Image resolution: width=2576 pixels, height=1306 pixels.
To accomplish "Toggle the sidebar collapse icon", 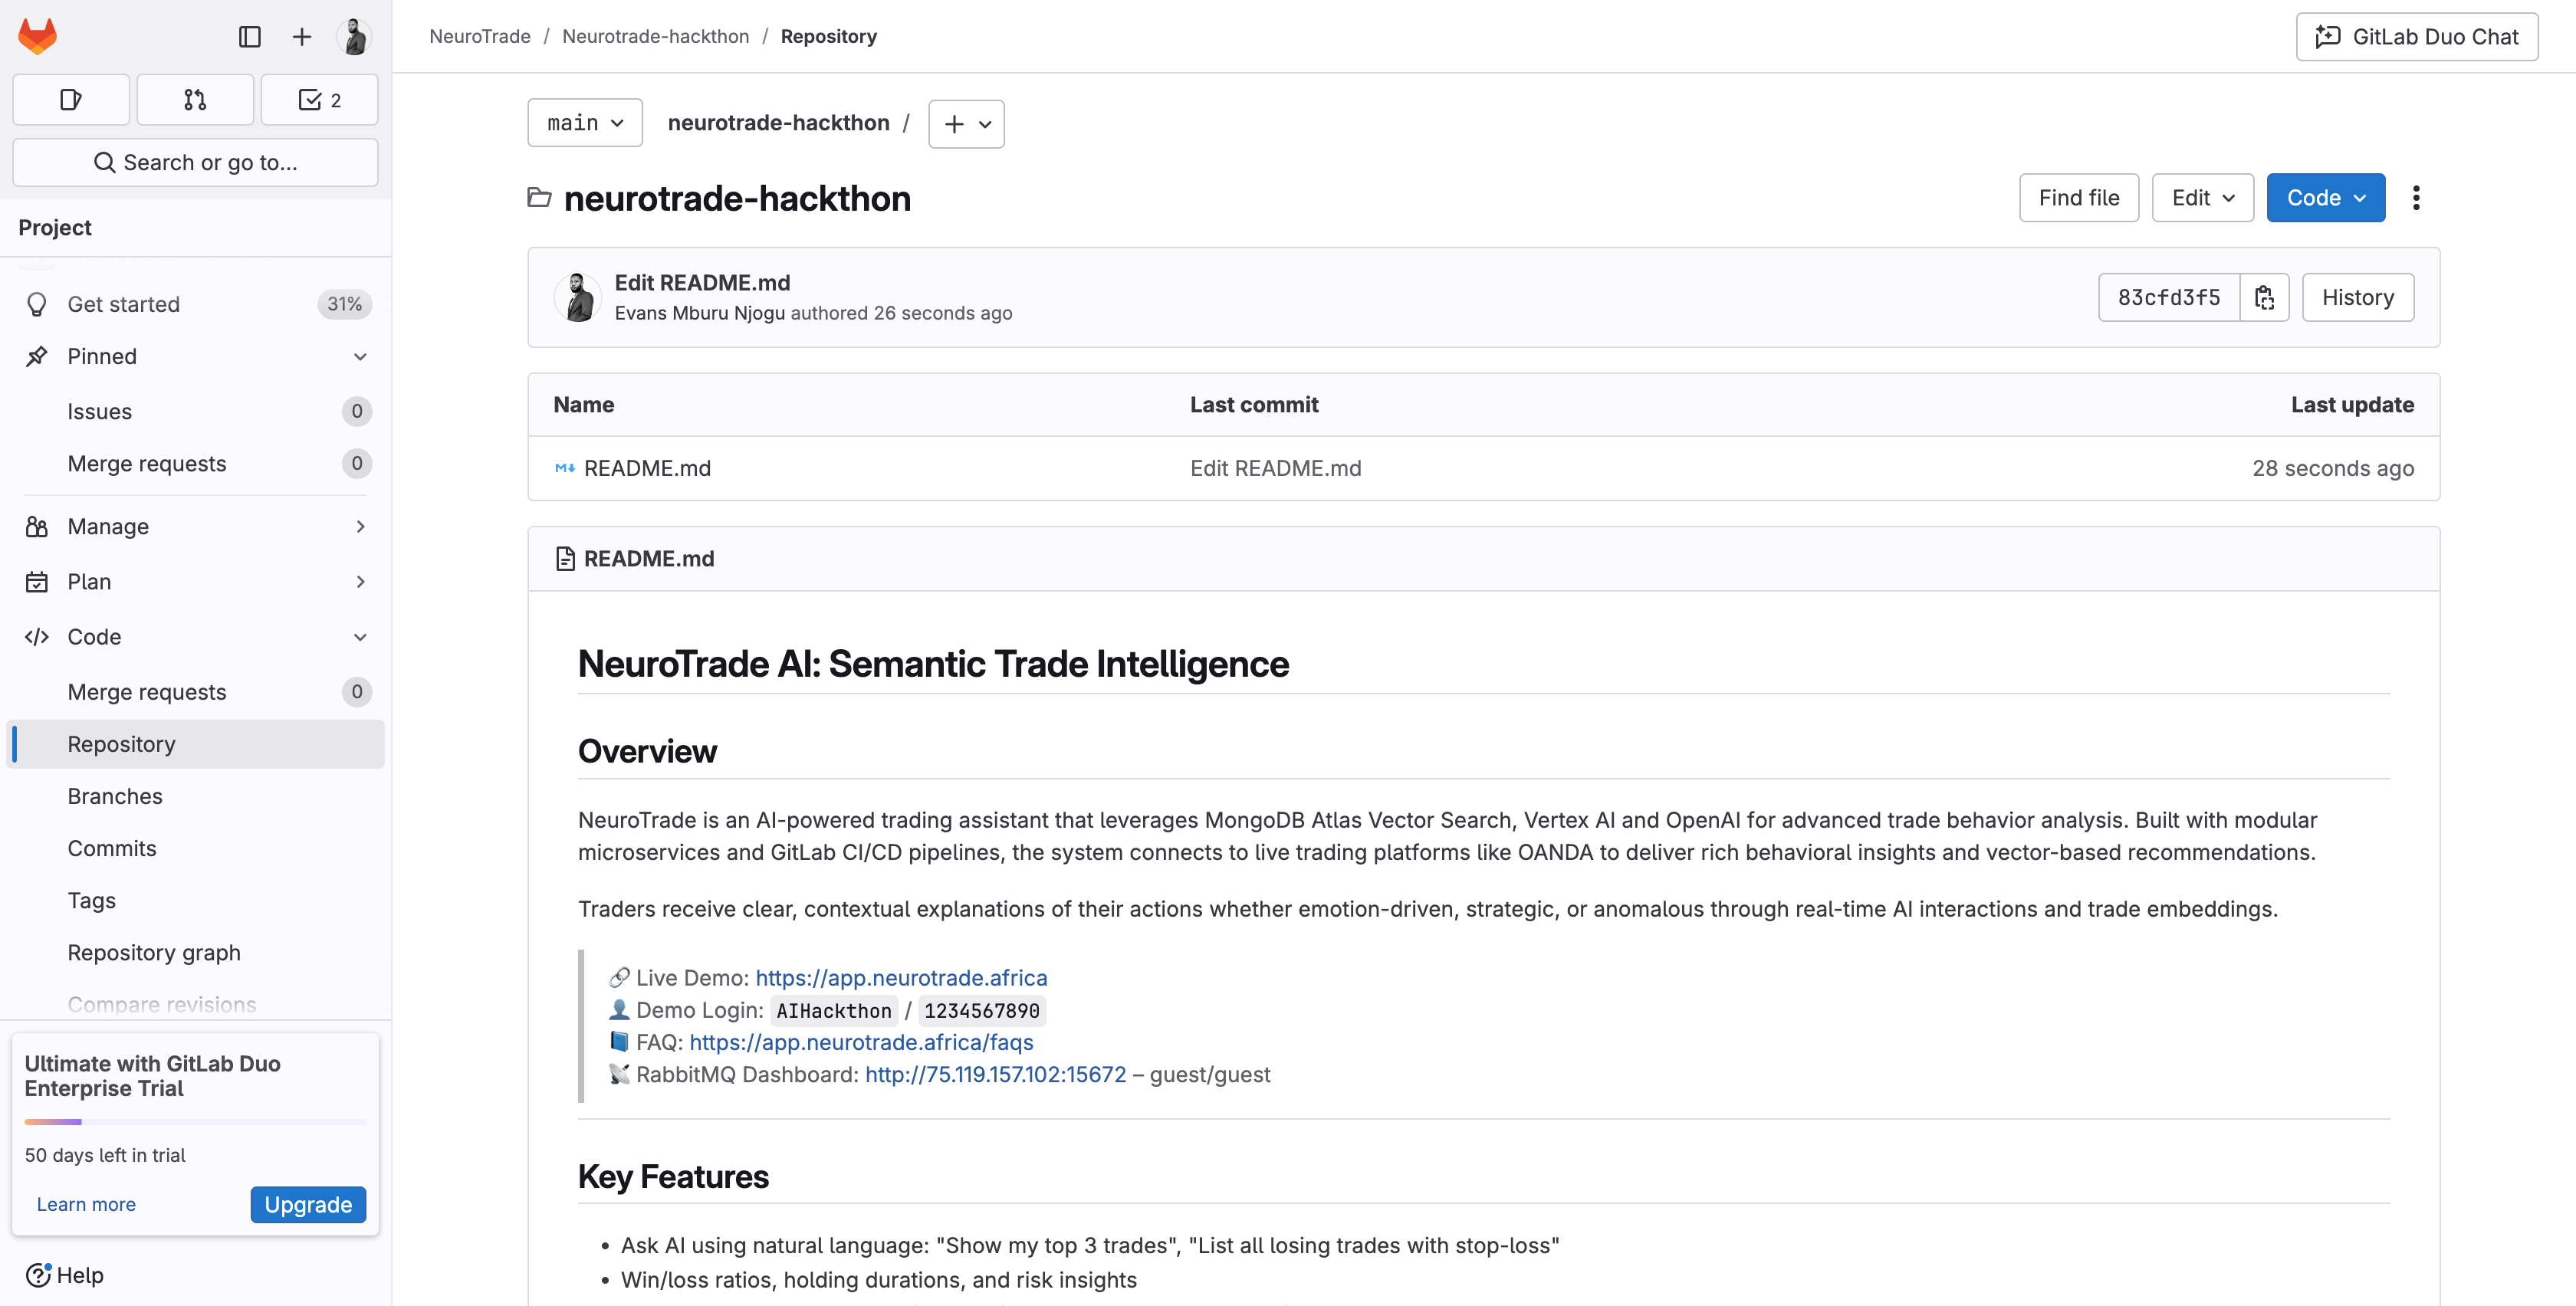I will click(x=250, y=37).
